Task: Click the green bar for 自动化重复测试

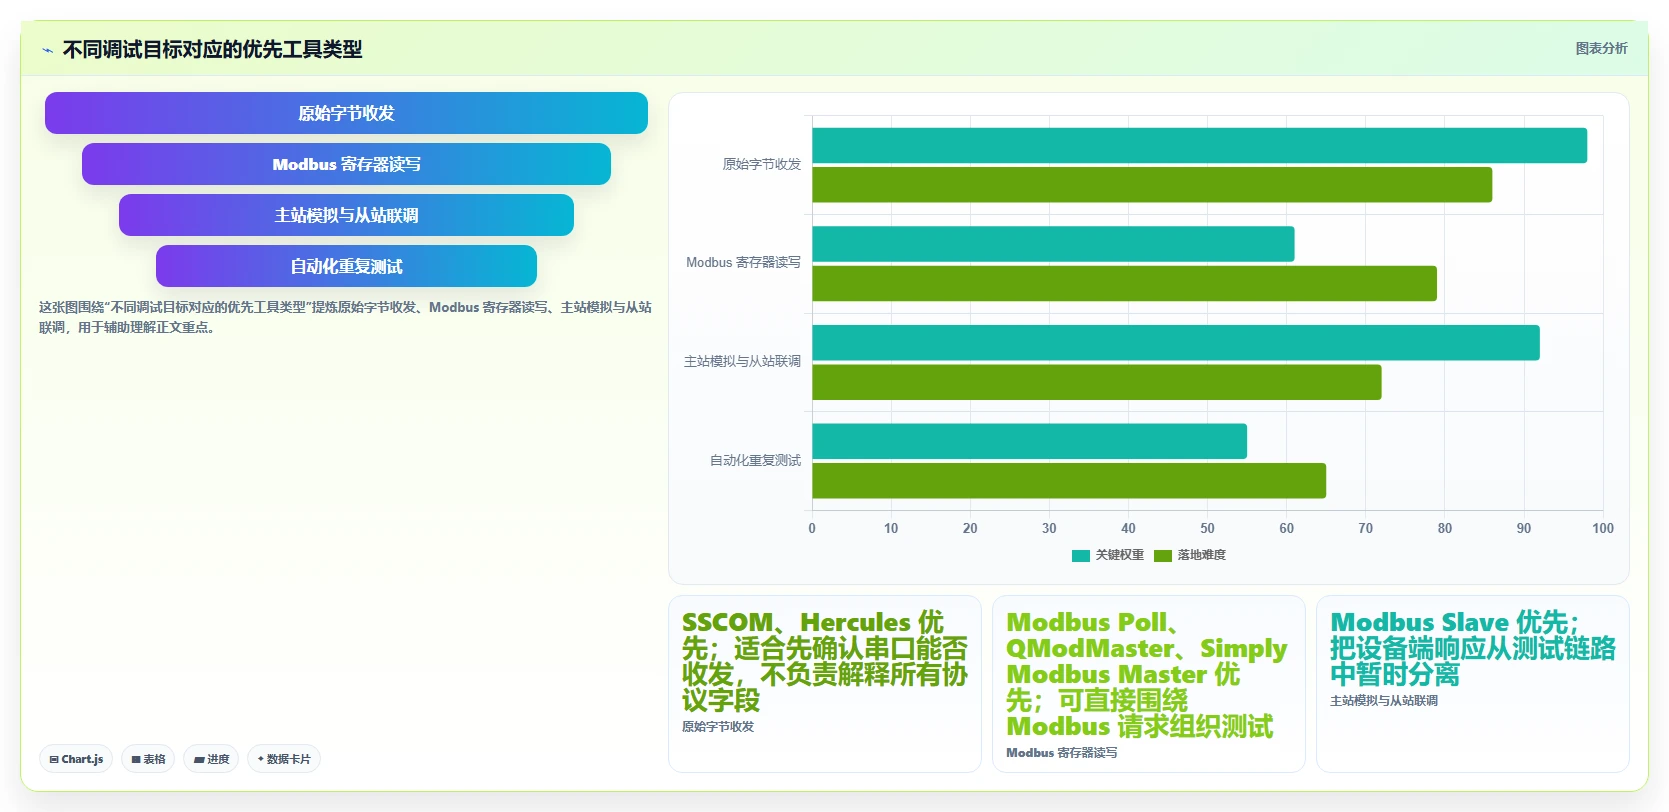Action: [1069, 481]
